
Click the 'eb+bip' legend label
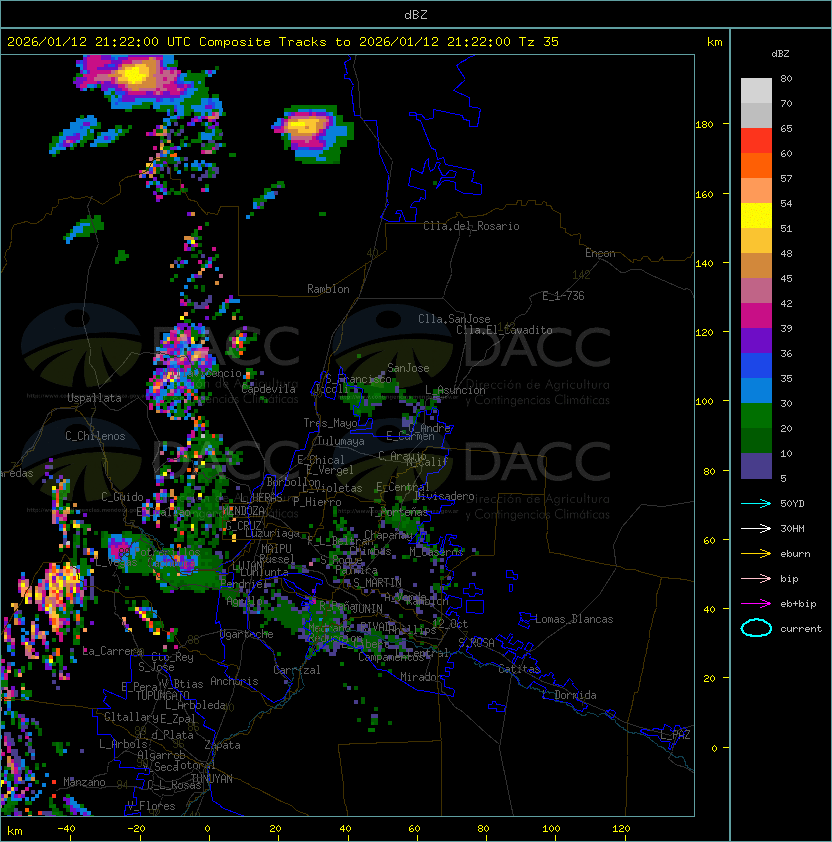tap(798, 604)
